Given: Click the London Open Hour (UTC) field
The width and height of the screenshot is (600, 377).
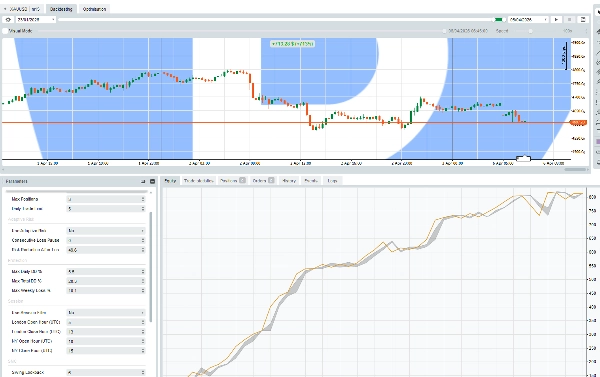Looking at the screenshot, I should [x=106, y=322].
